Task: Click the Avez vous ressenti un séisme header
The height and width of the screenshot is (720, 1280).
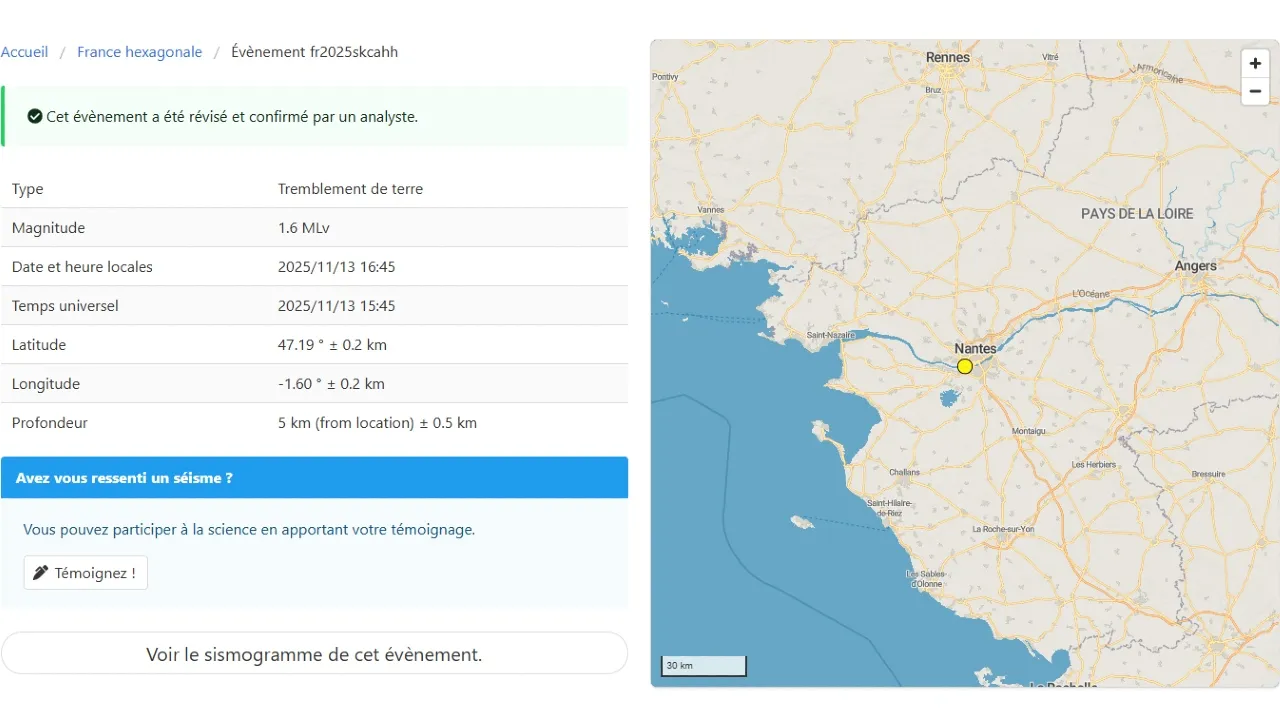Action: [124, 478]
